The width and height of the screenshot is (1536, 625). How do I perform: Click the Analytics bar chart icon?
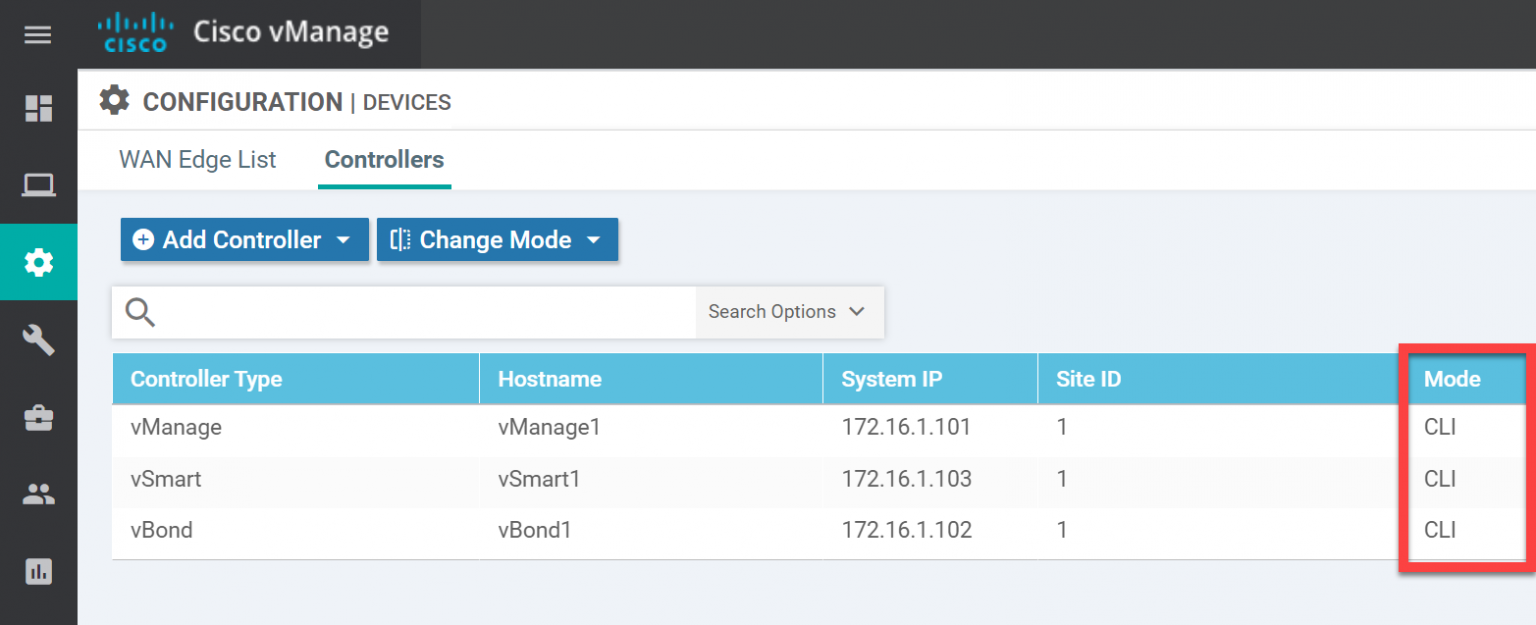click(37, 571)
